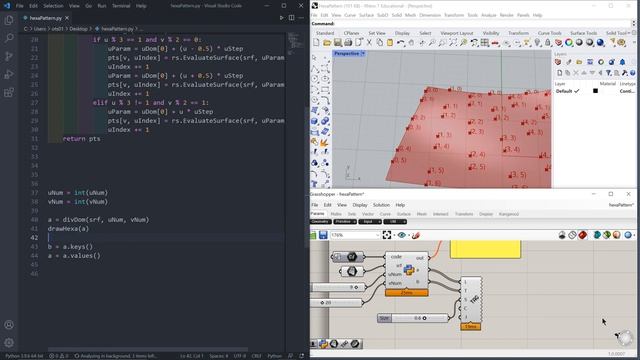Click the yellow panel on Grasshopper canvas
Screen dimensions: 640x360
(x=485, y=249)
